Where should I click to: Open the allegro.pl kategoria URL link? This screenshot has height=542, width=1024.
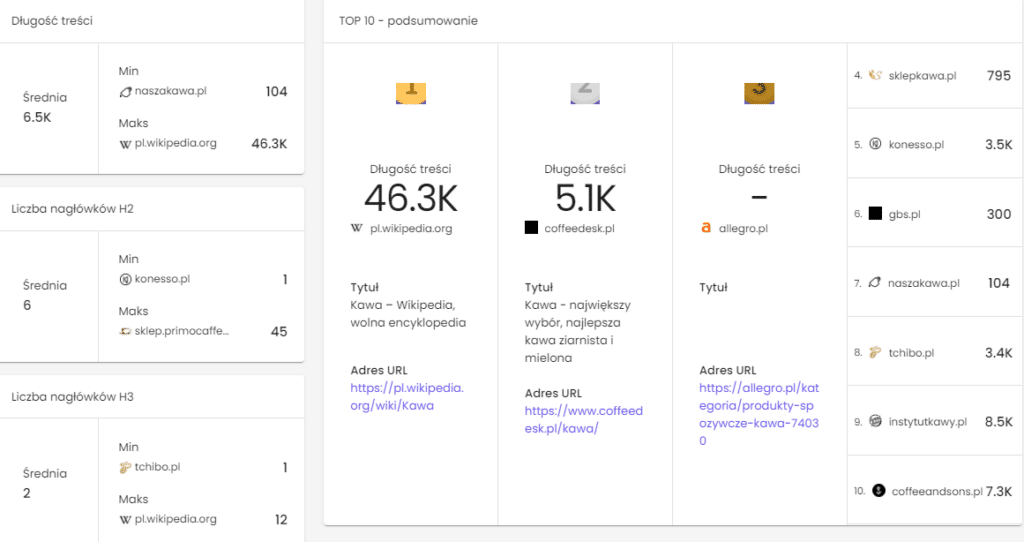pos(759,414)
